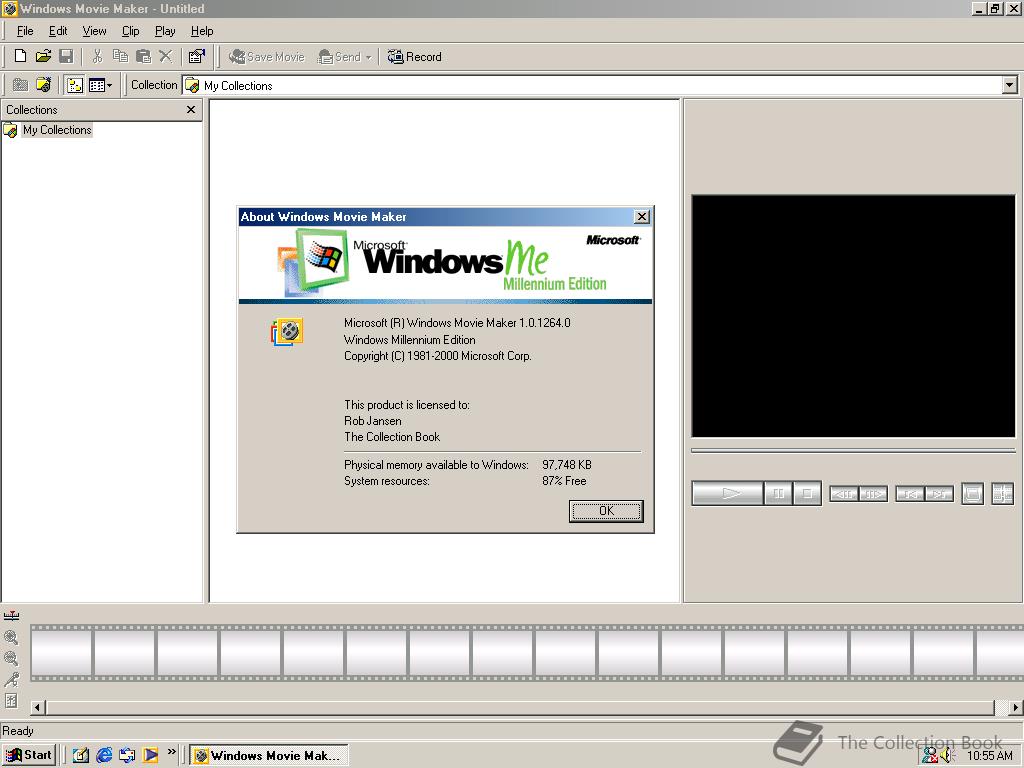The width and height of the screenshot is (1024, 768).
Task: Click the Send toolbar button
Action: [339, 57]
